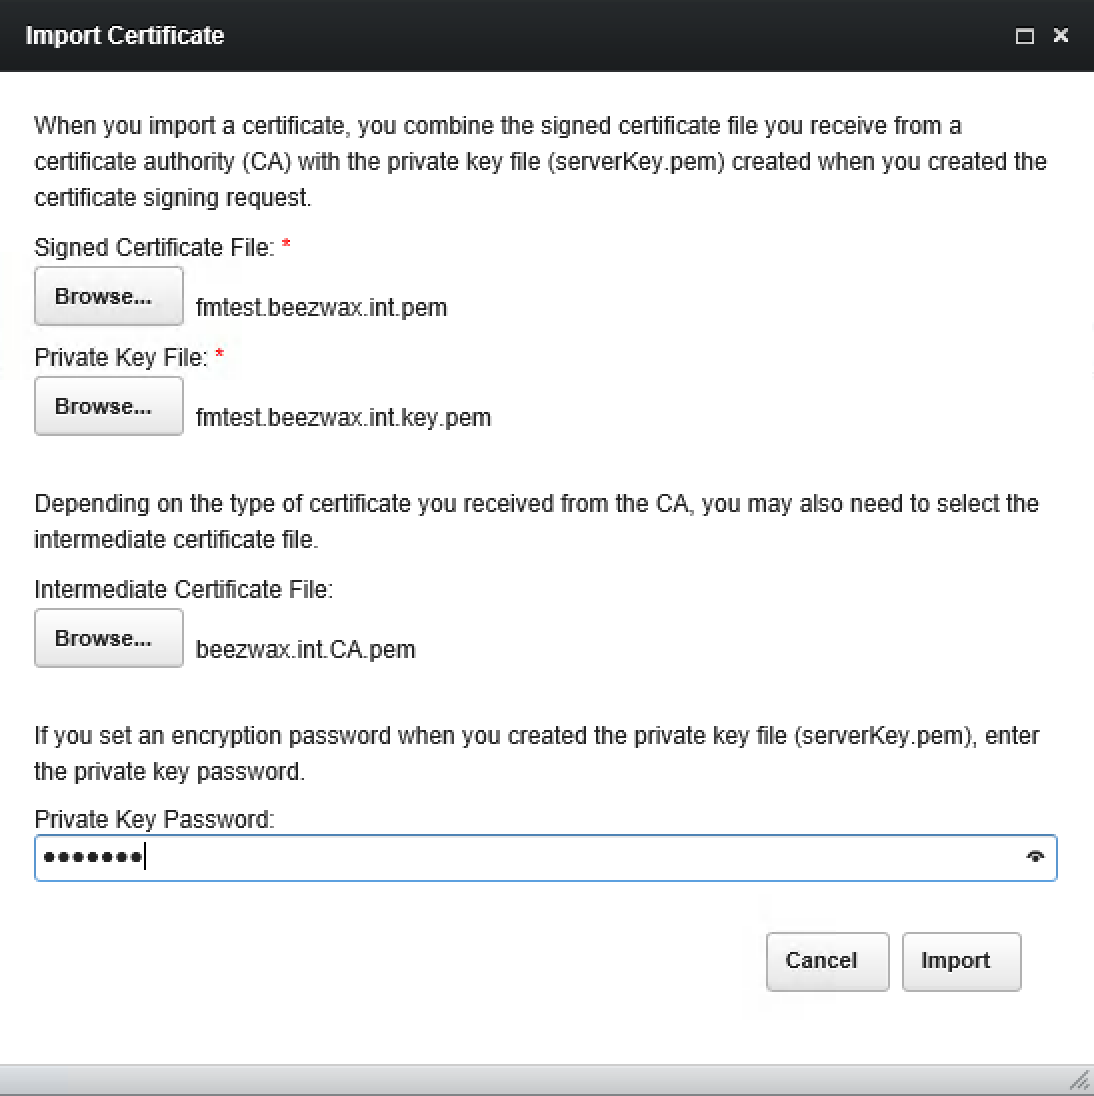Image resolution: width=1094 pixels, height=1096 pixels.
Task: Browse for a Private Key File
Action: (108, 406)
